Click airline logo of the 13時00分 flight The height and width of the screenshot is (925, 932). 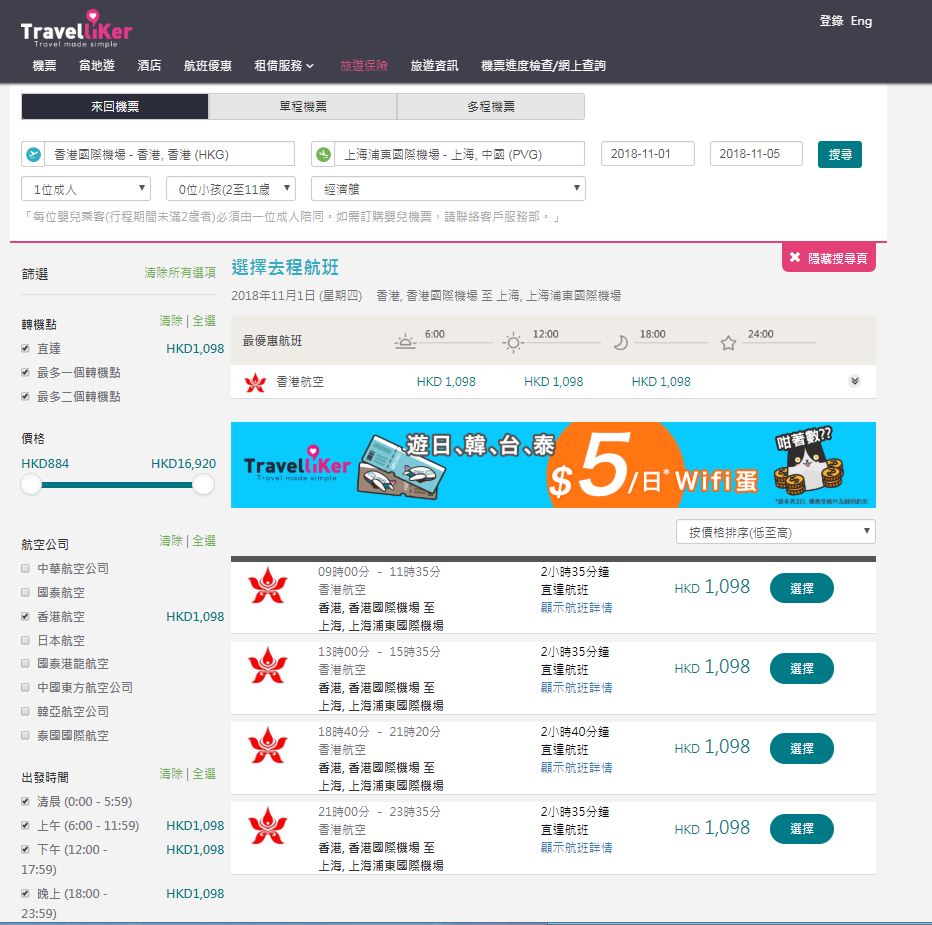(x=267, y=665)
